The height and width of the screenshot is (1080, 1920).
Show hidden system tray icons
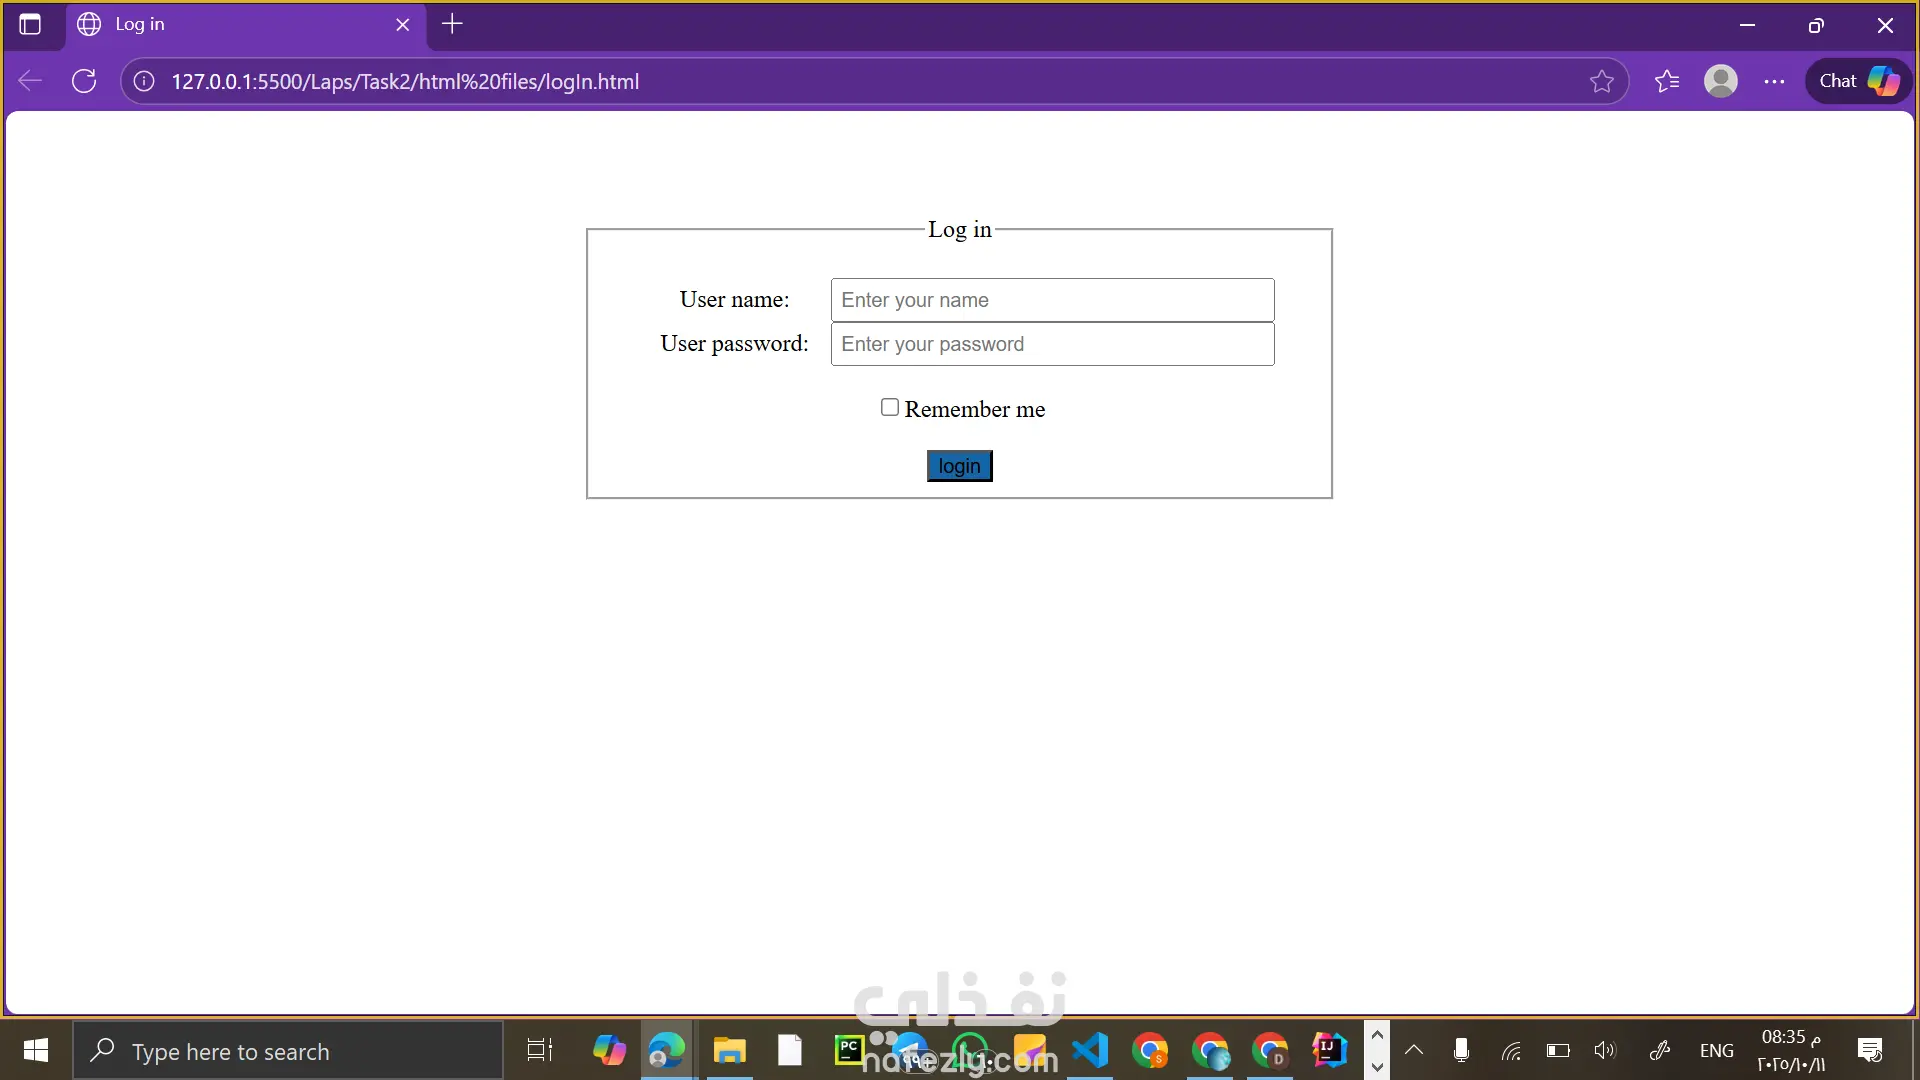point(1413,1050)
